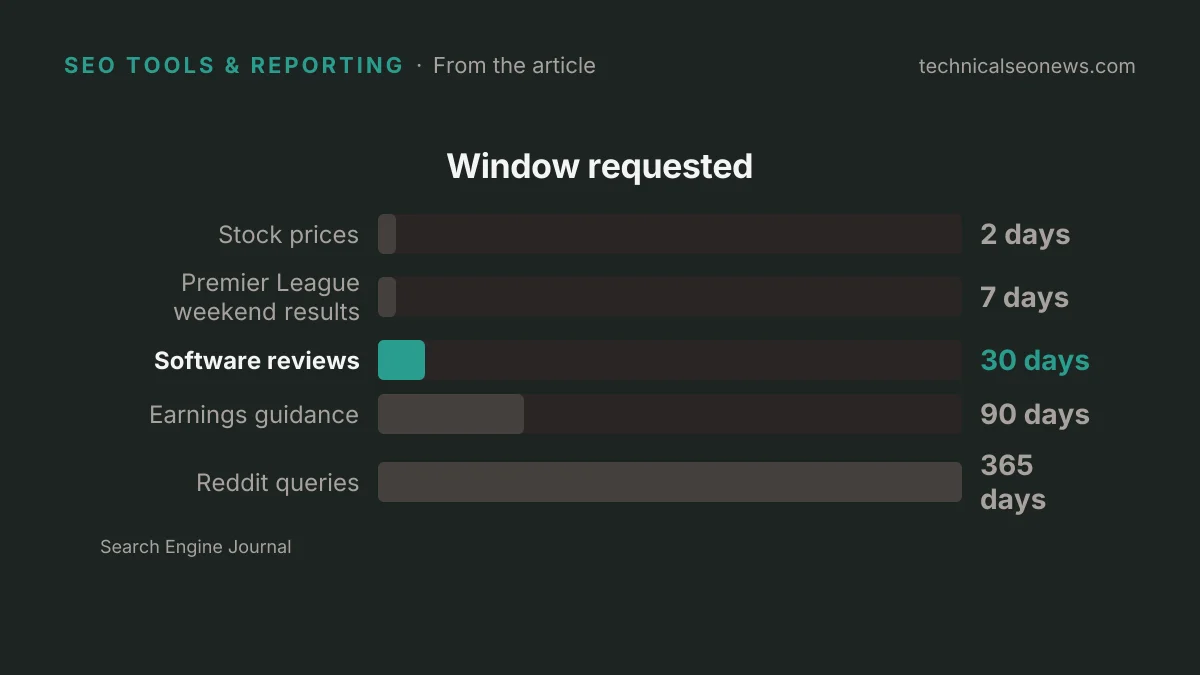Image resolution: width=1200 pixels, height=675 pixels.
Task: Click the Stock prices bar
Action: [x=387, y=234]
